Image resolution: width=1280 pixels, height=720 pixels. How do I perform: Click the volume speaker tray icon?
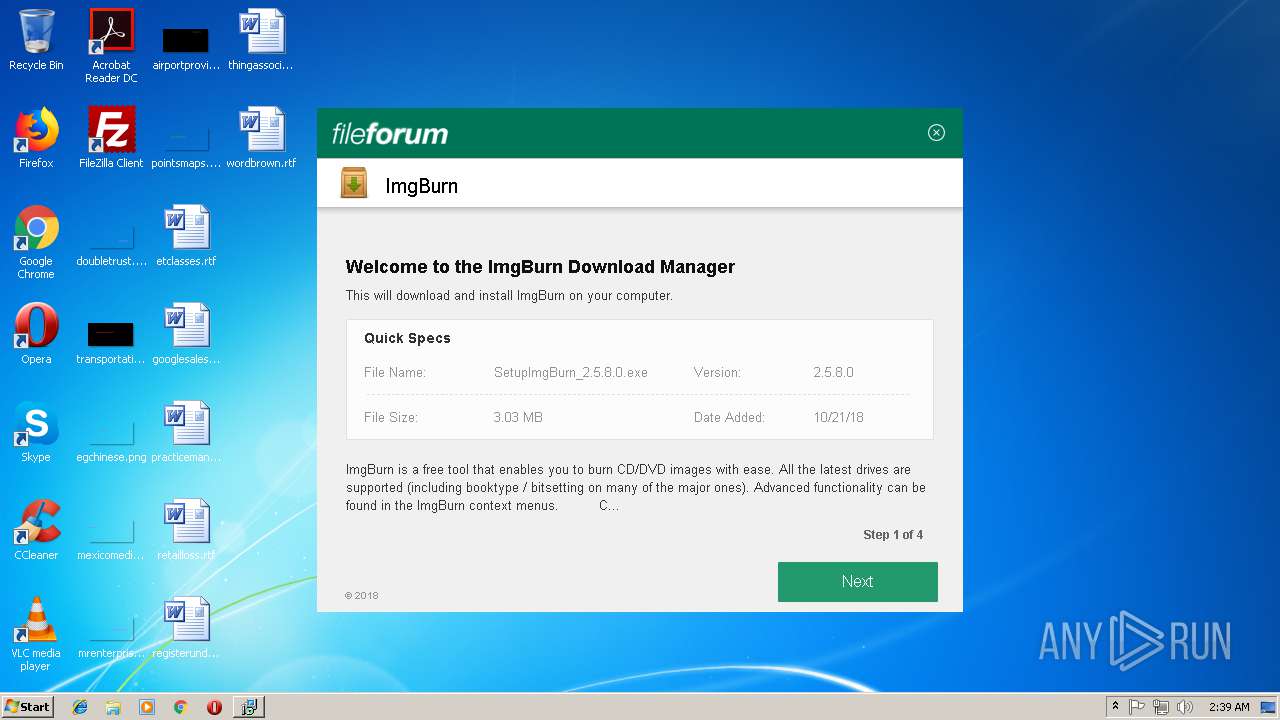(x=1185, y=707)
